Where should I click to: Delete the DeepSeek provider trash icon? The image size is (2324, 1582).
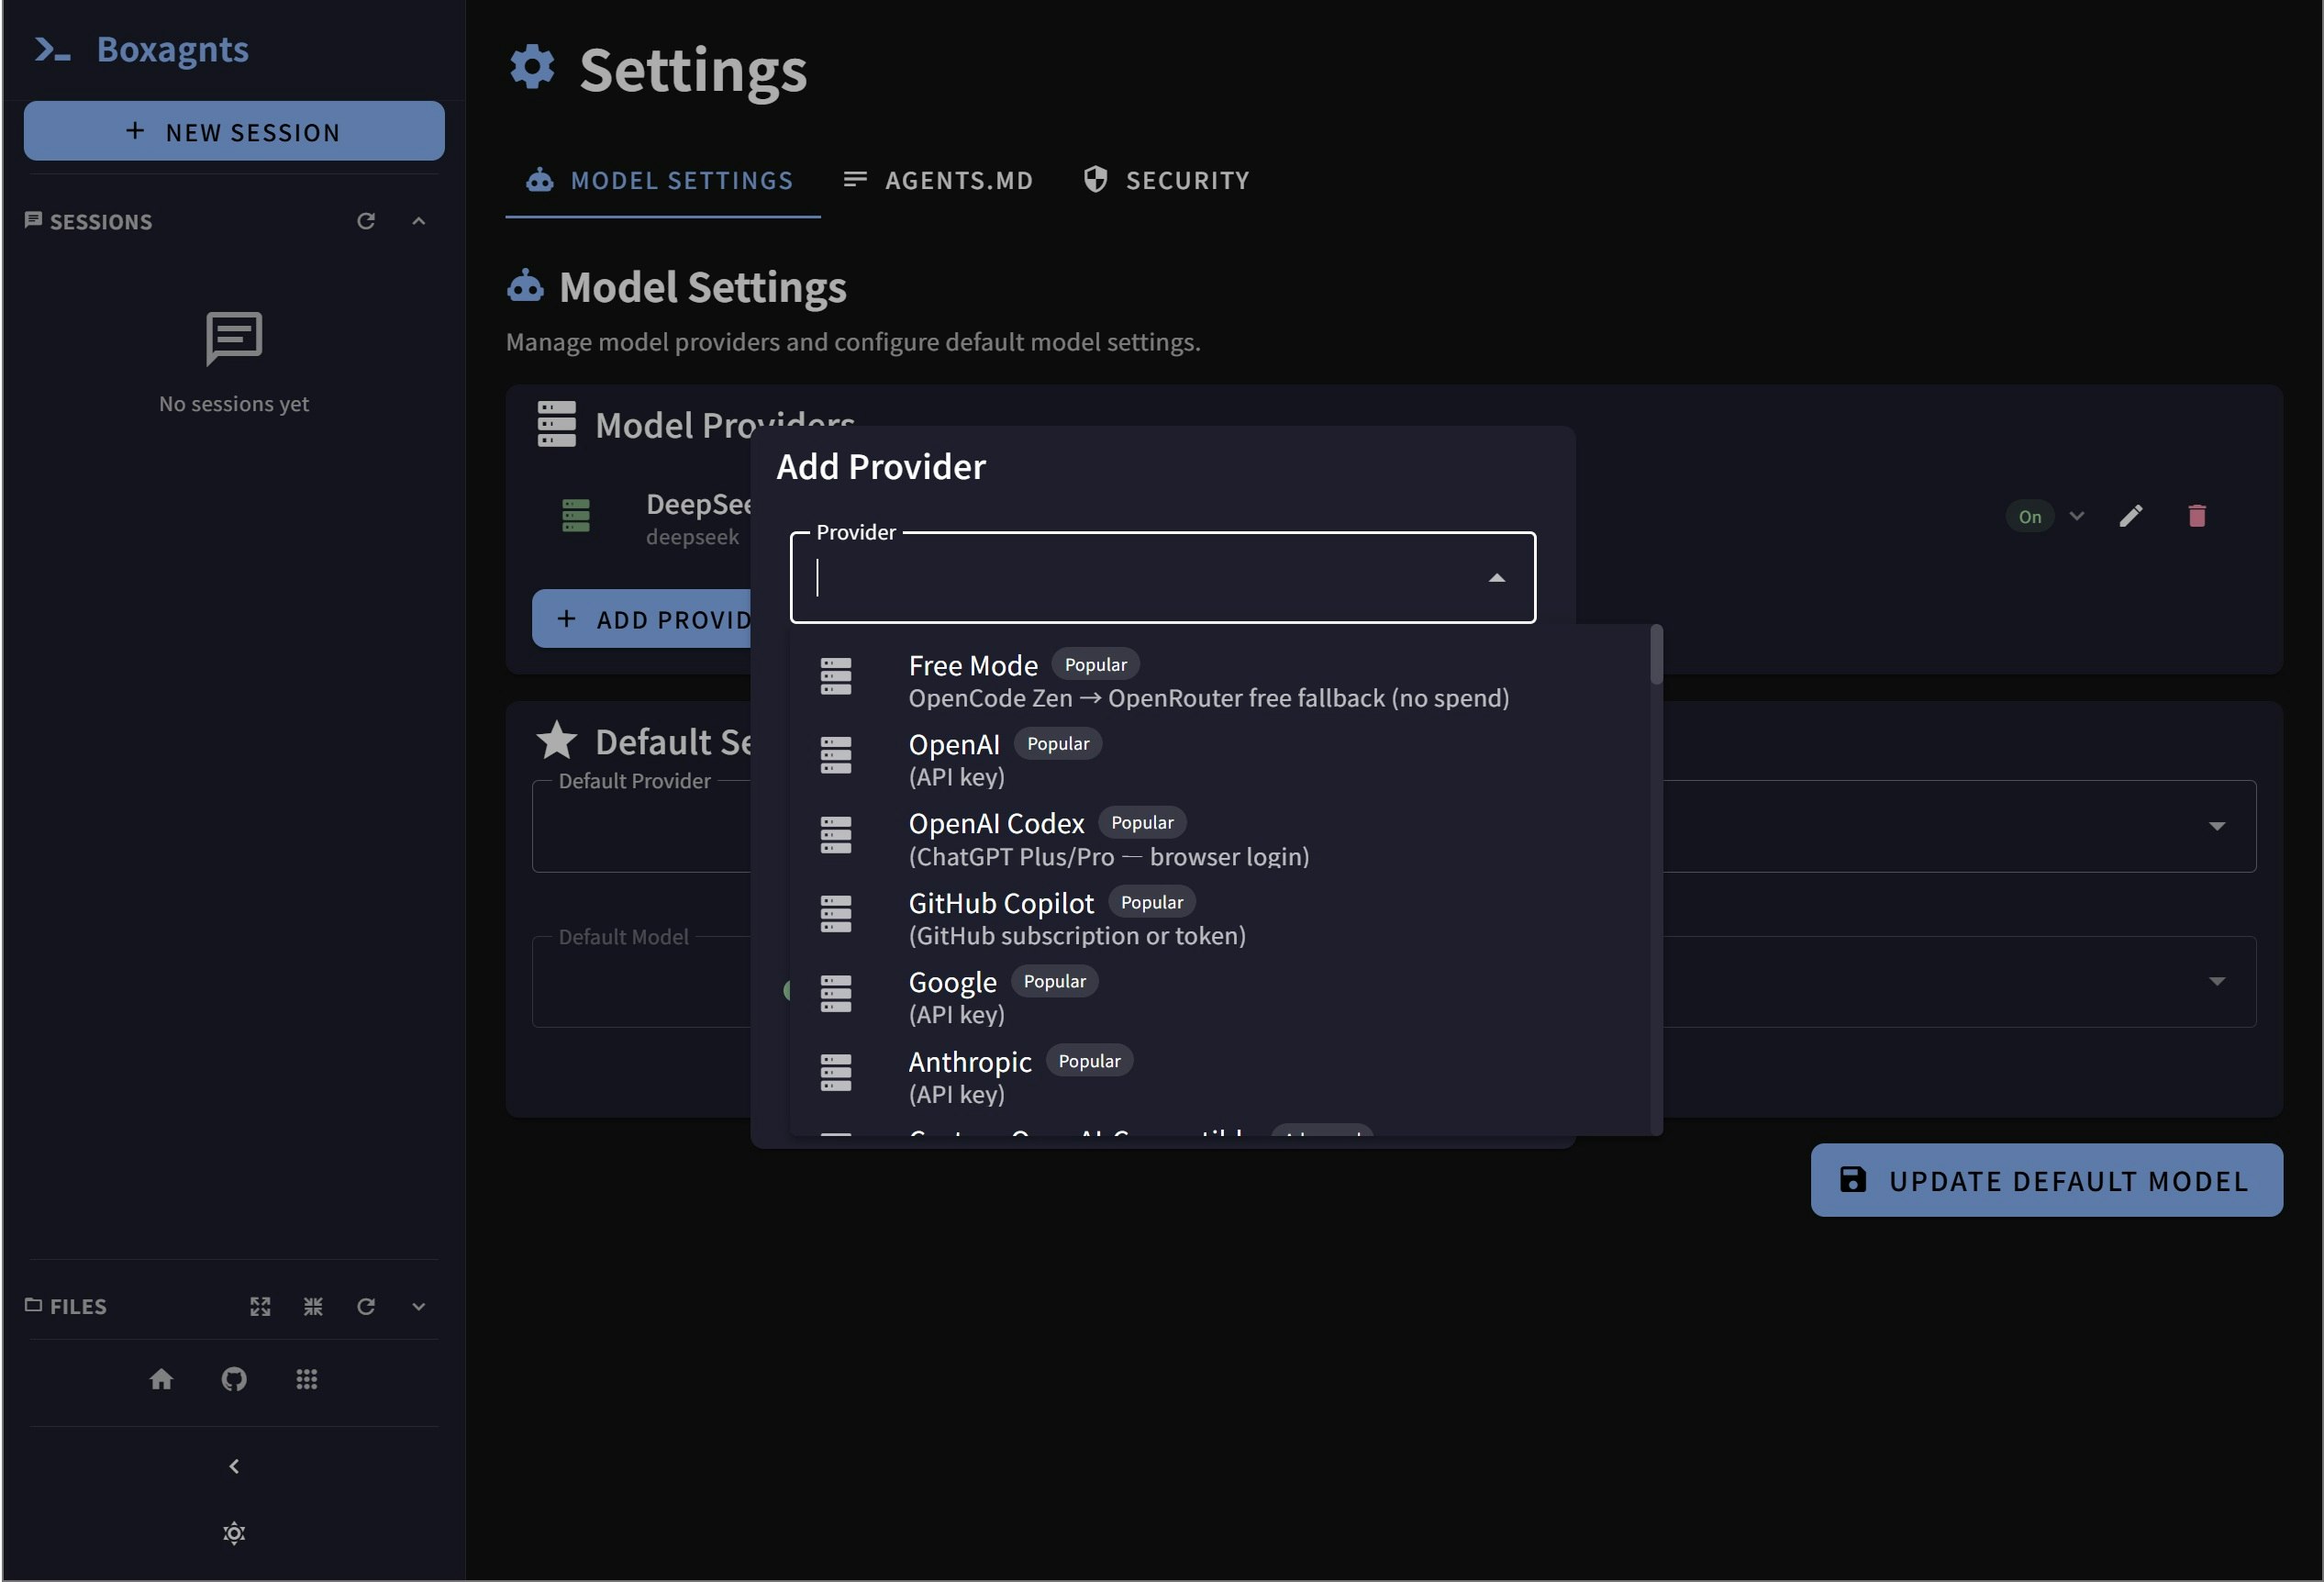(2197, 516)
